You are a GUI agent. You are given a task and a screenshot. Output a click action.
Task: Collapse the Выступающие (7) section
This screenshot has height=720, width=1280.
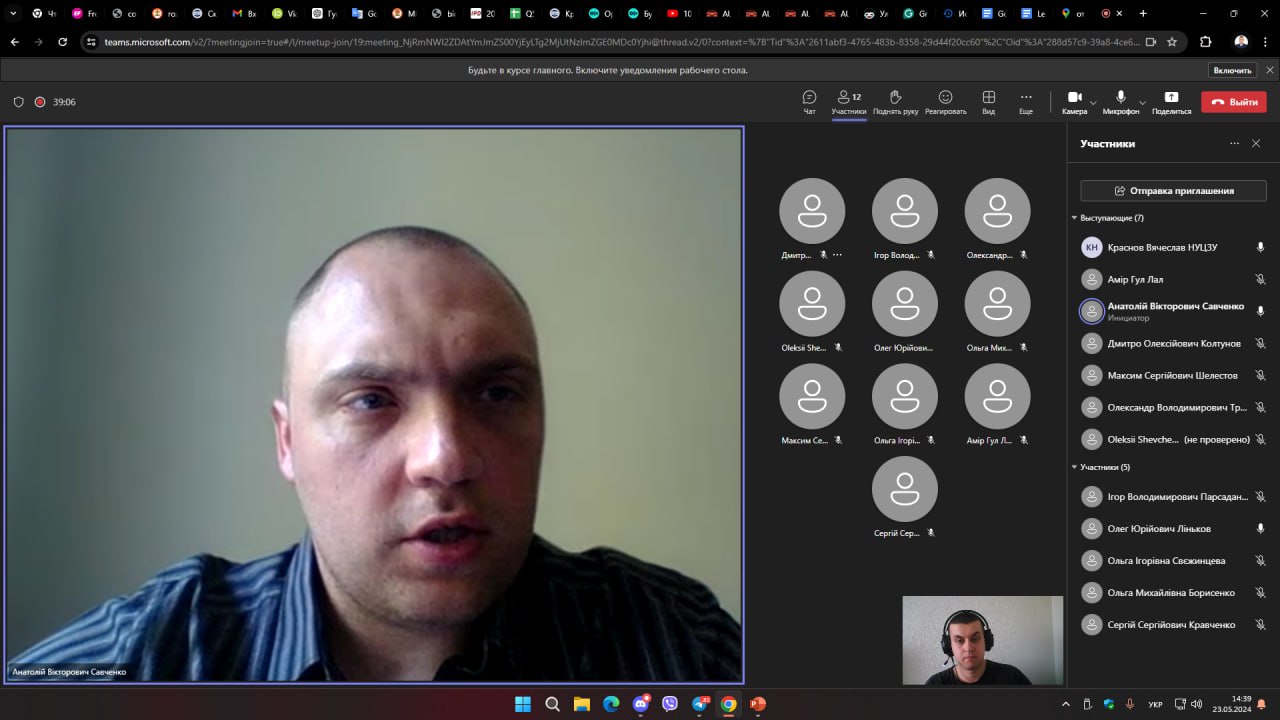pyautogui.click(x=1075, y=218)
